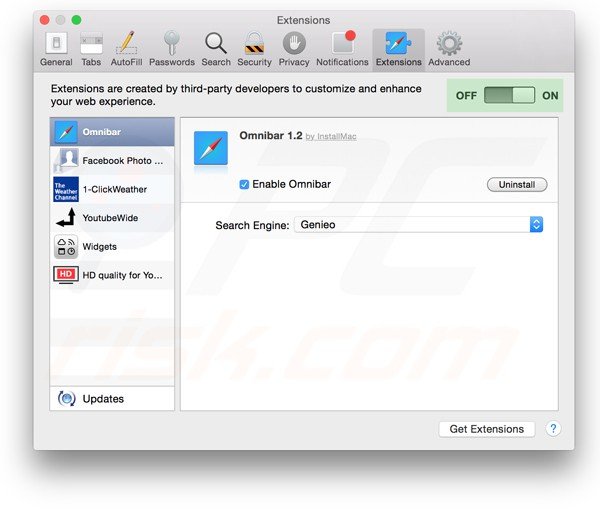
Task: Click the Search Engine dropdown arrows
Action: tap(536, 225)
